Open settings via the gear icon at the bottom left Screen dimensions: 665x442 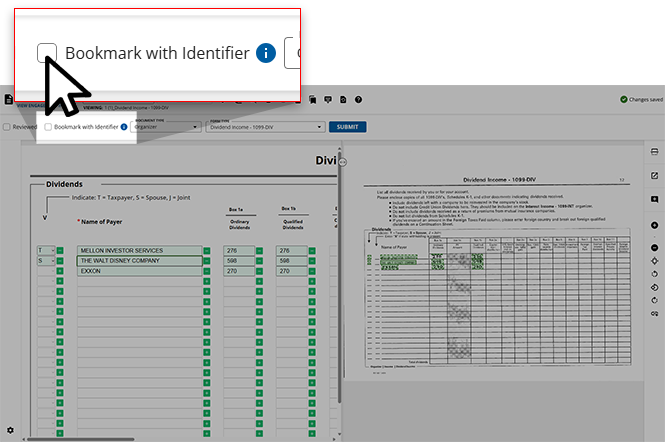[x=10, y=430]
